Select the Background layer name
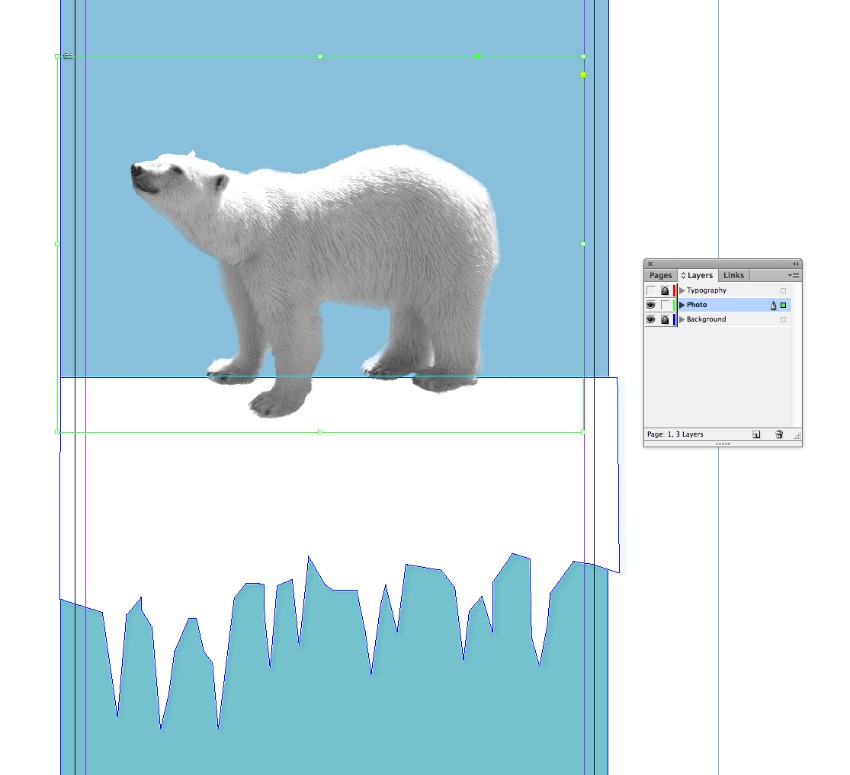Viewport: 850px width, 775px height. pyautogui.click(x=706, y=319)
